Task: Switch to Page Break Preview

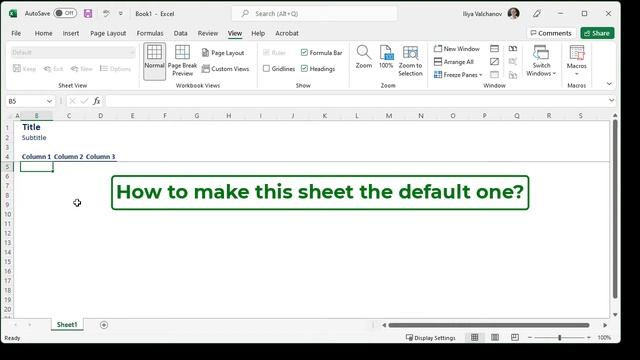Action: 182,61
